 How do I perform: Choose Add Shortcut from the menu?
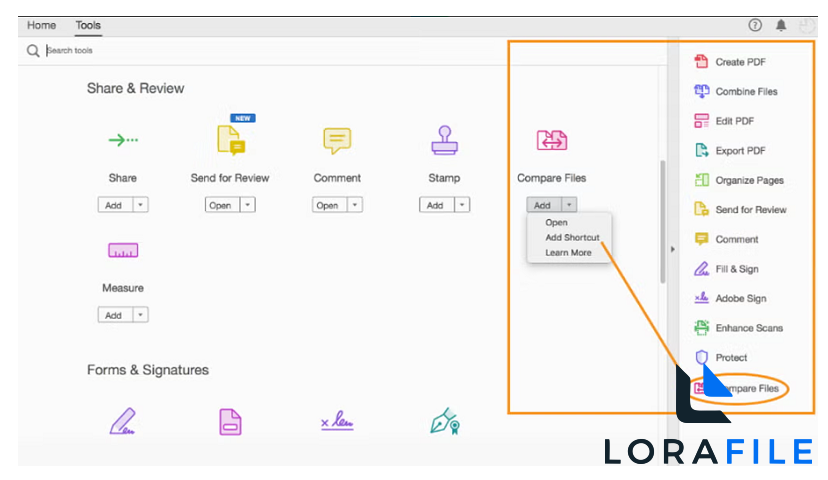[572, 238]
